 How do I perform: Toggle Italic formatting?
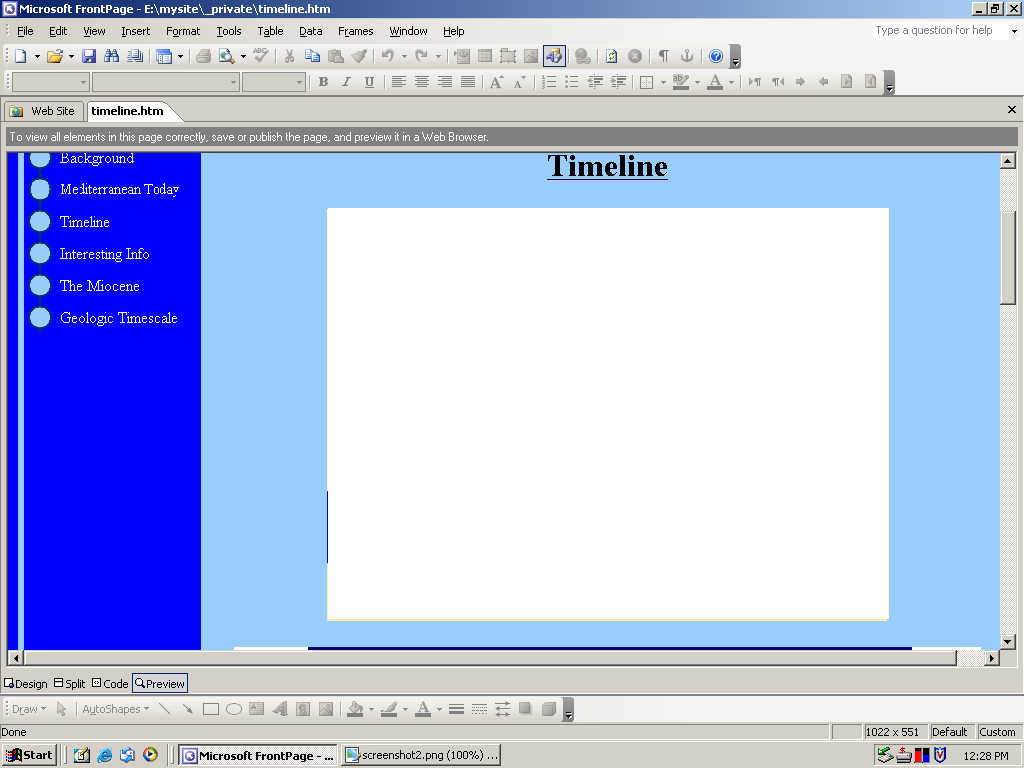pos(346,82)
